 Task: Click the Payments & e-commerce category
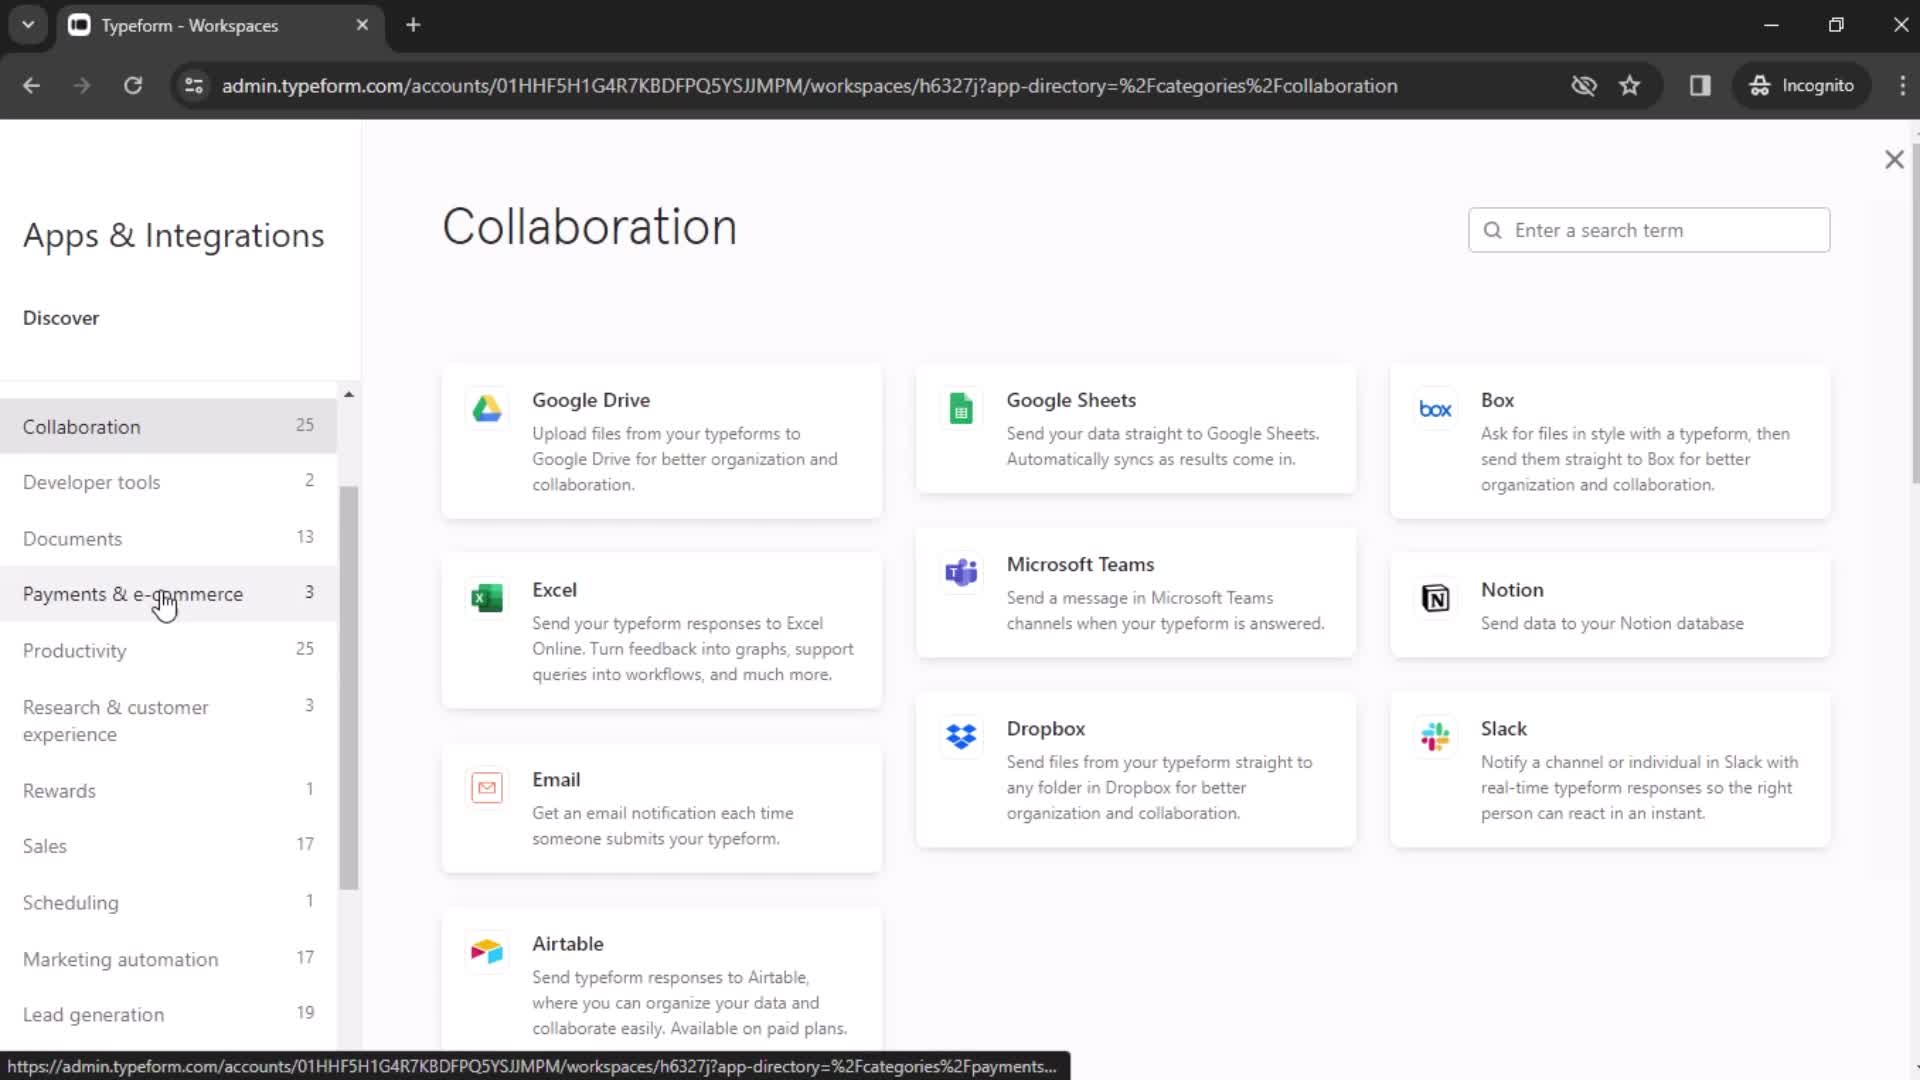pos(132,593)
